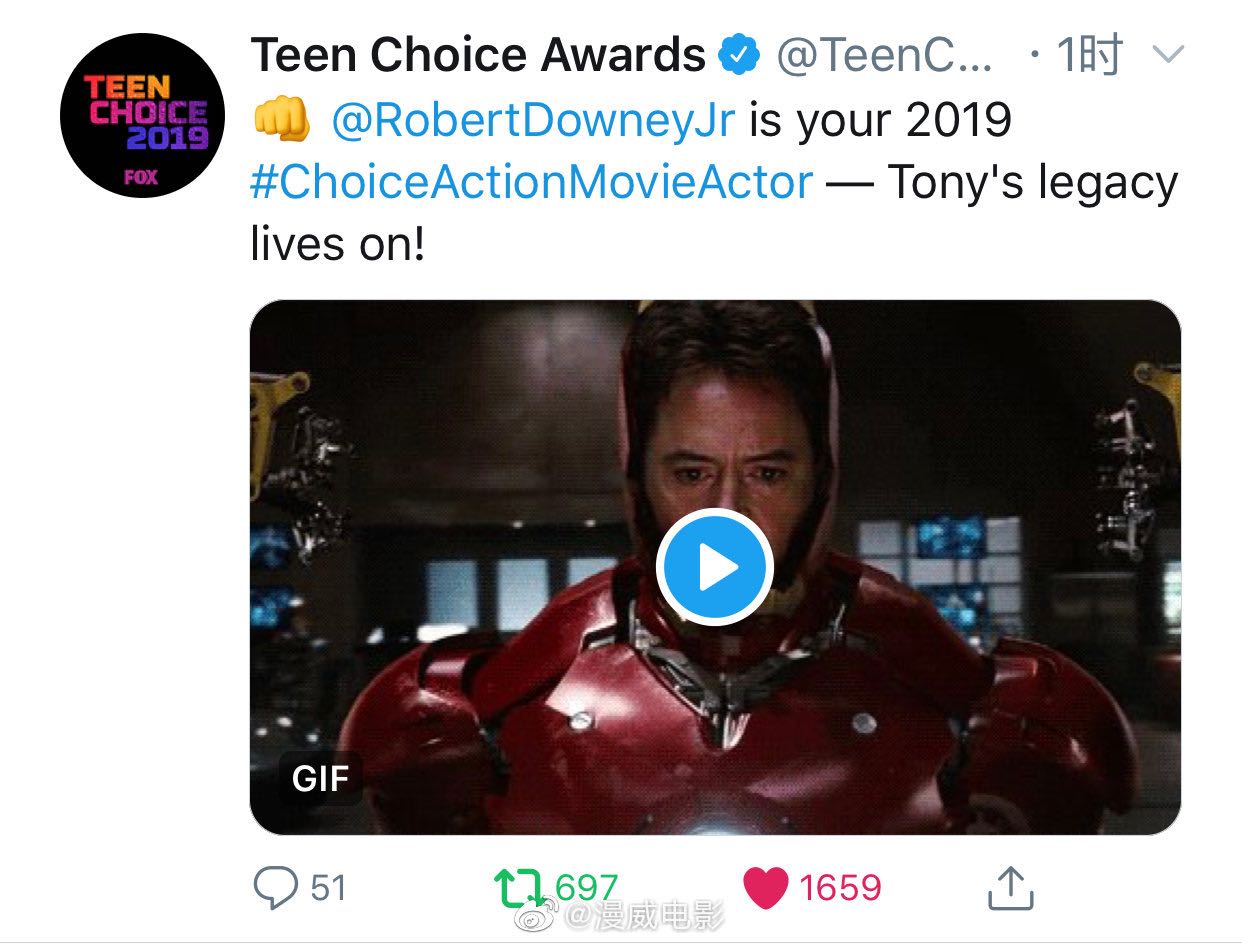The width and height of the screenshot is (1242, 945).
Task: Click the Teen Choice Awards display name
Action: [x=478, y=56]
